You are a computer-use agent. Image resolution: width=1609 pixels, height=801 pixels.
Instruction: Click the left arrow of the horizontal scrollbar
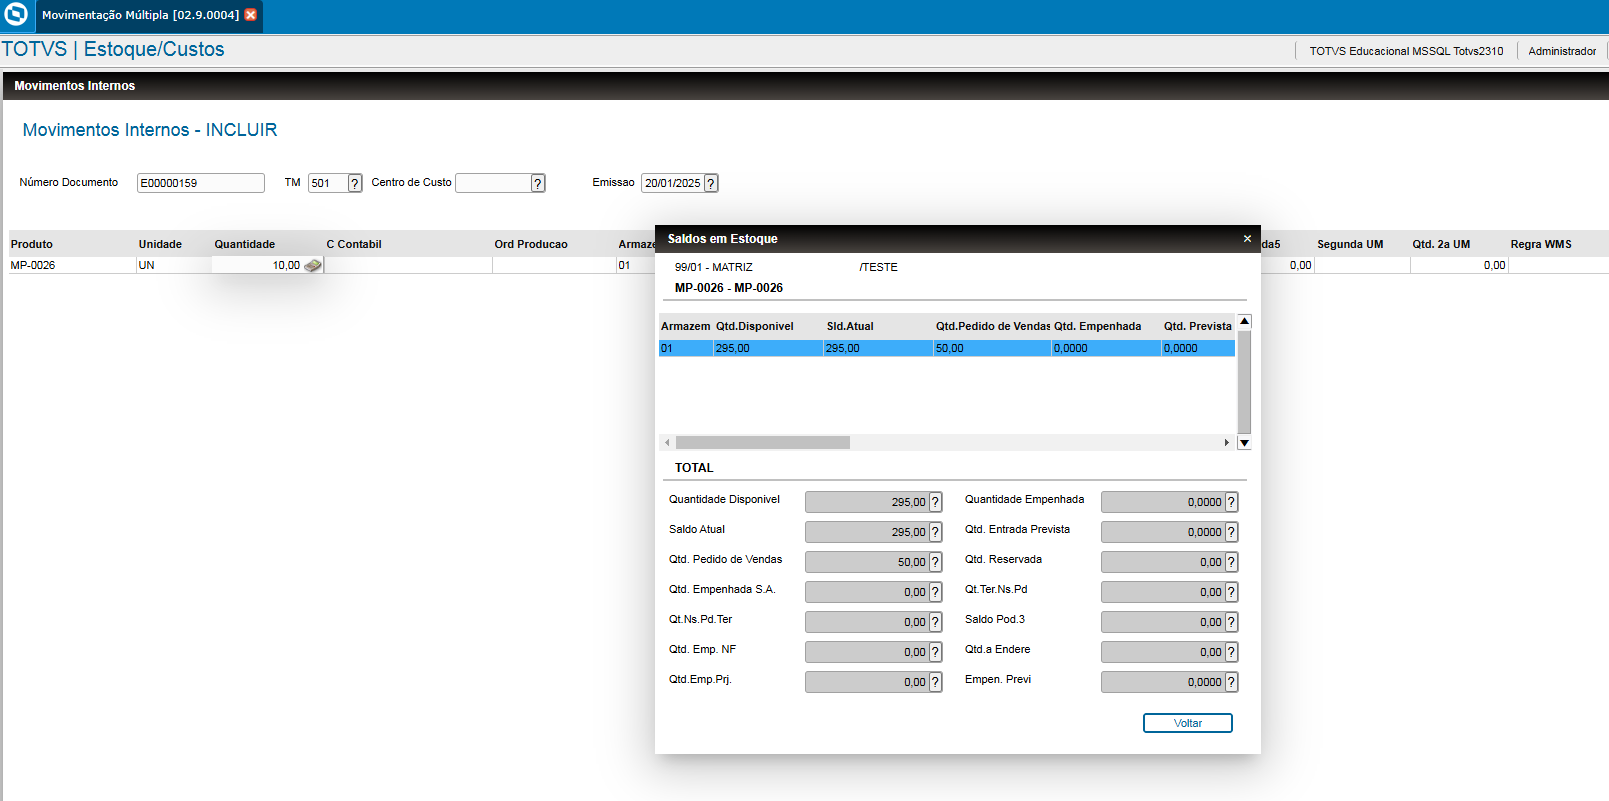pos(667,442)
